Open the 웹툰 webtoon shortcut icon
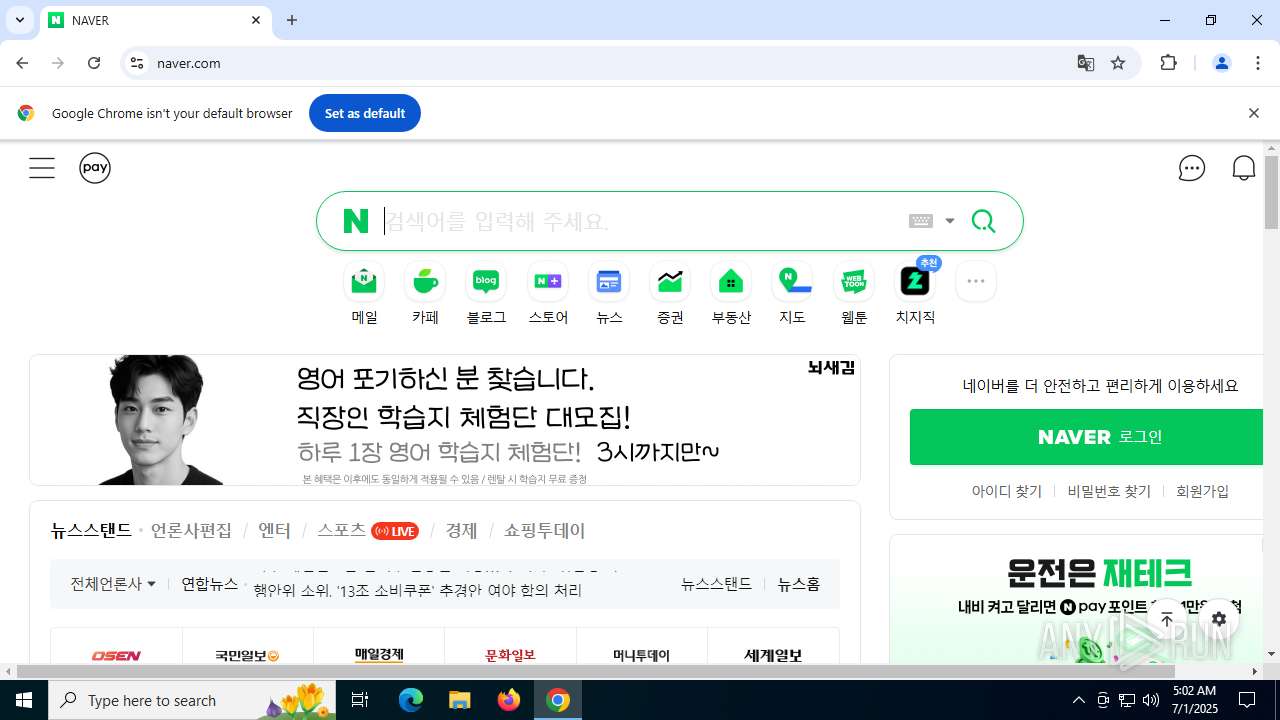Viewport: 1280px width, 720px height. [x=854, y=282]
